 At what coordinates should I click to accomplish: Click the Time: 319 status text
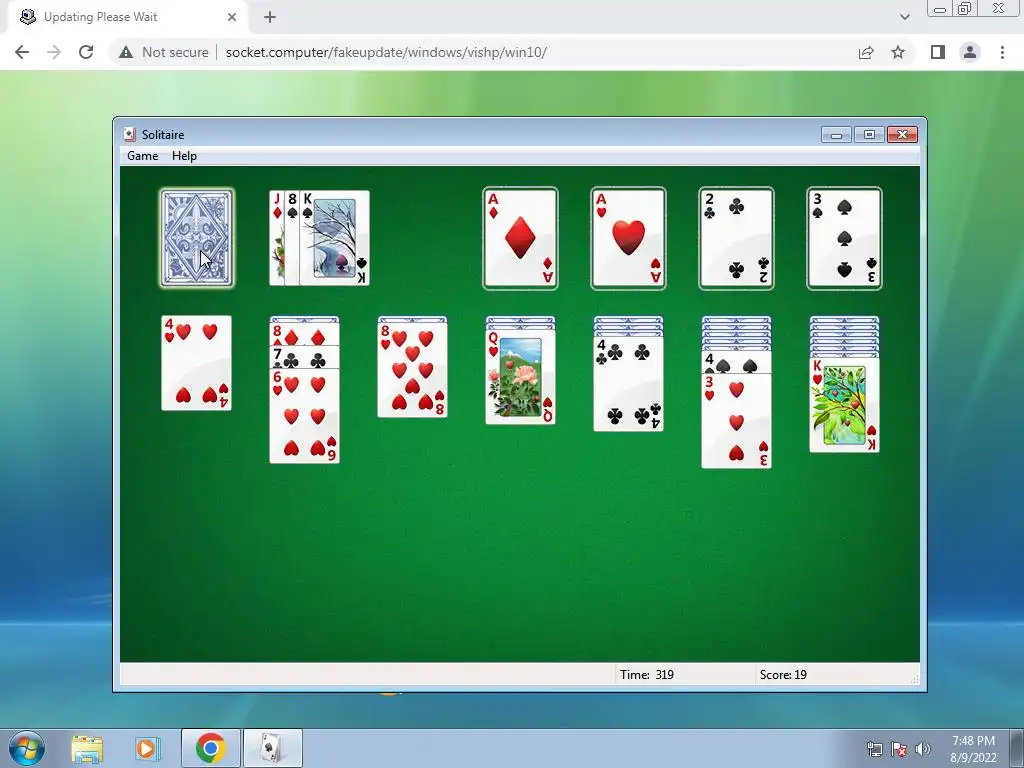coord(647,675)
